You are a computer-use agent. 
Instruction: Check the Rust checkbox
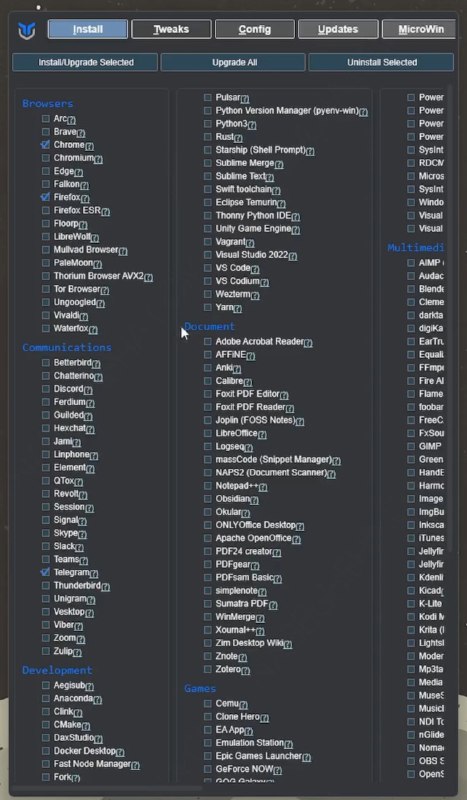coord(207,137)
